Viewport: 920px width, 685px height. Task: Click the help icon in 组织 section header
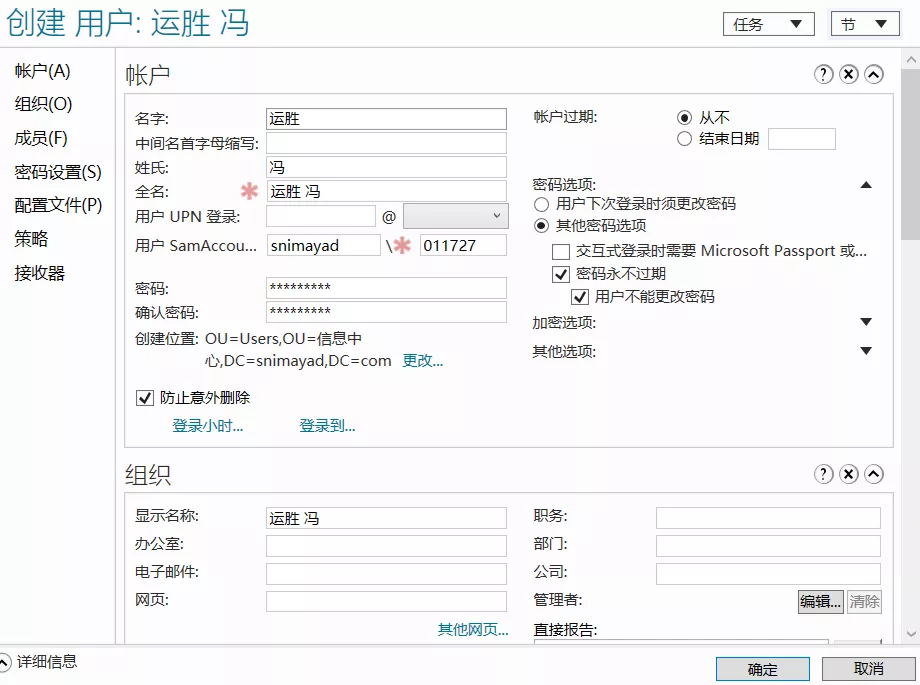point(824,474)
